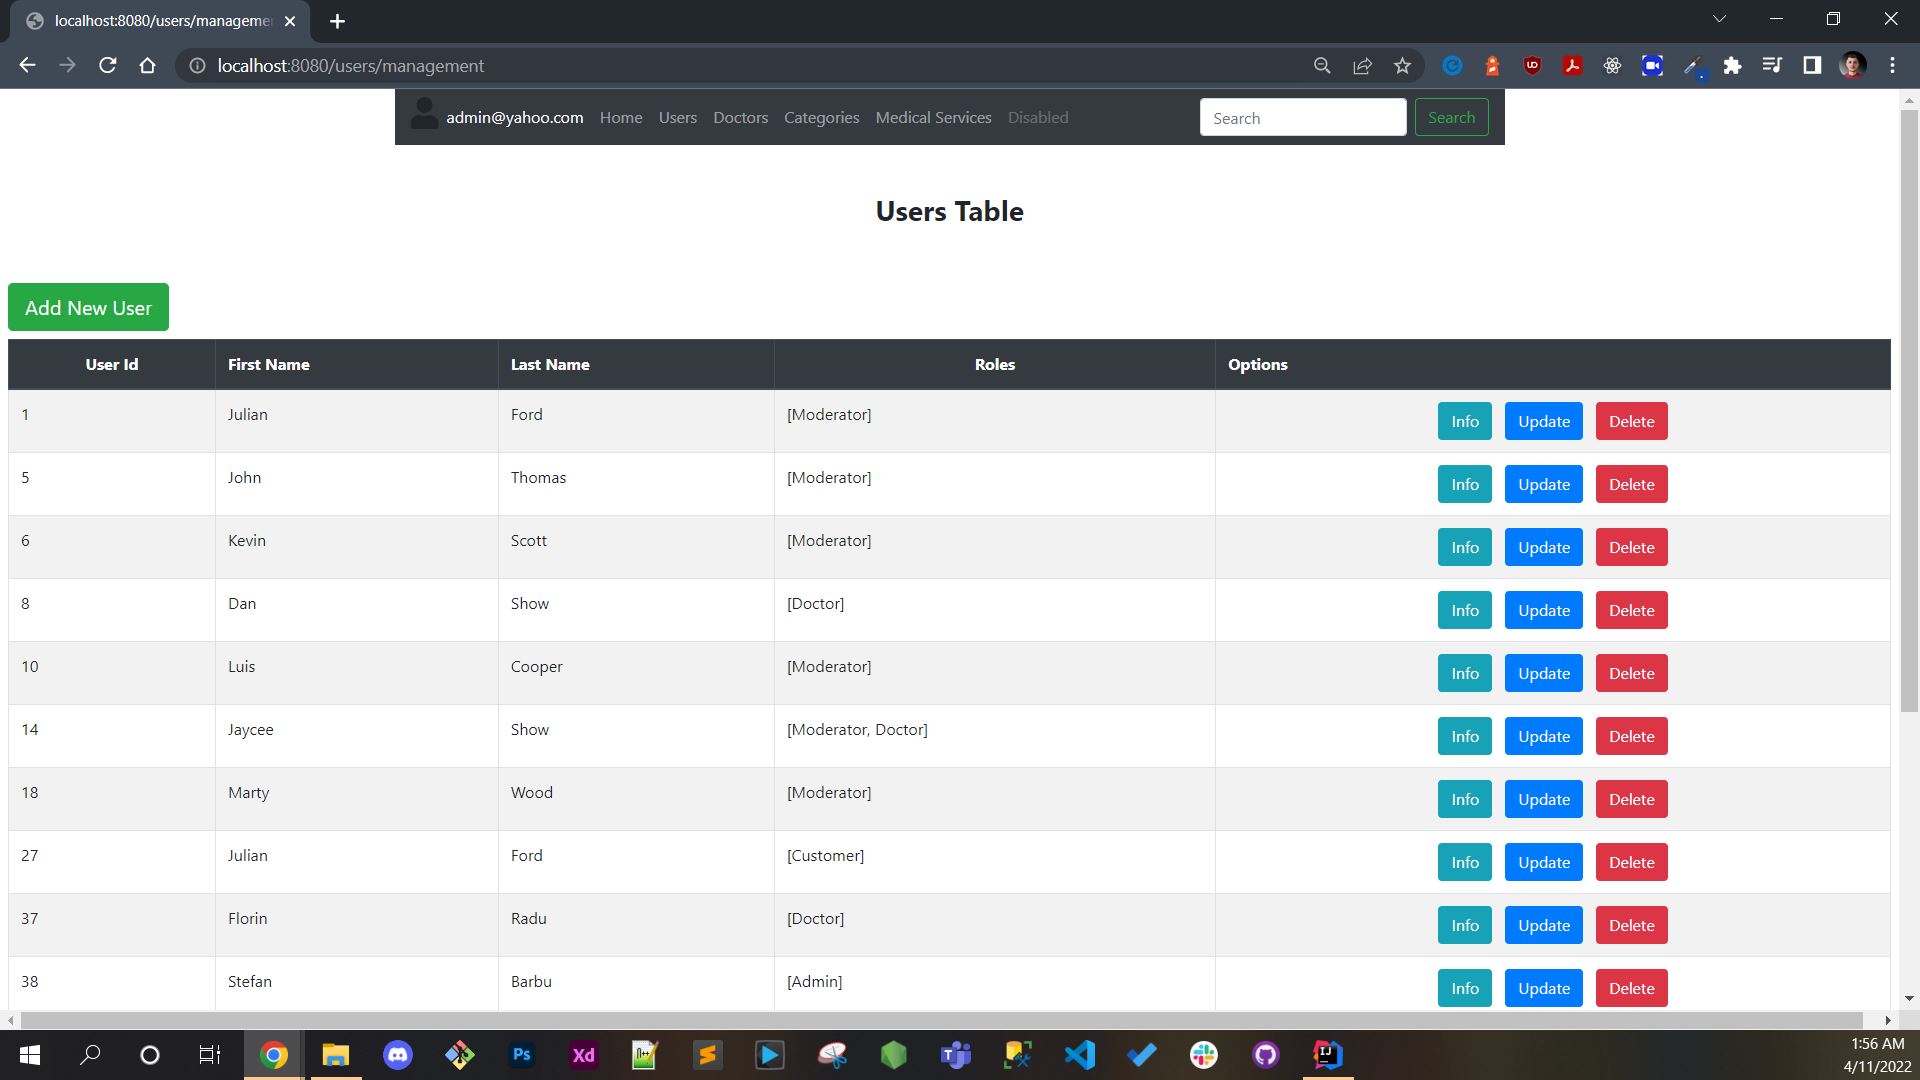Switch to the Categories page
Image resolution: width=1920 pixels, height=1080 pixels.
(820, 117)
